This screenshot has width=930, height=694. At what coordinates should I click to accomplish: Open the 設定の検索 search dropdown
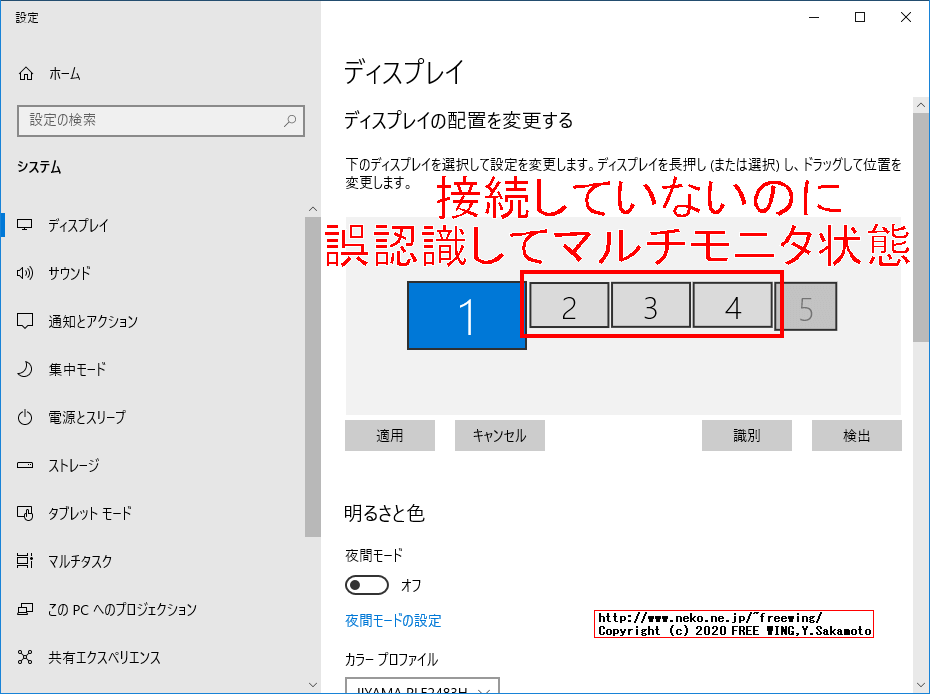click(x=161, y=120)
